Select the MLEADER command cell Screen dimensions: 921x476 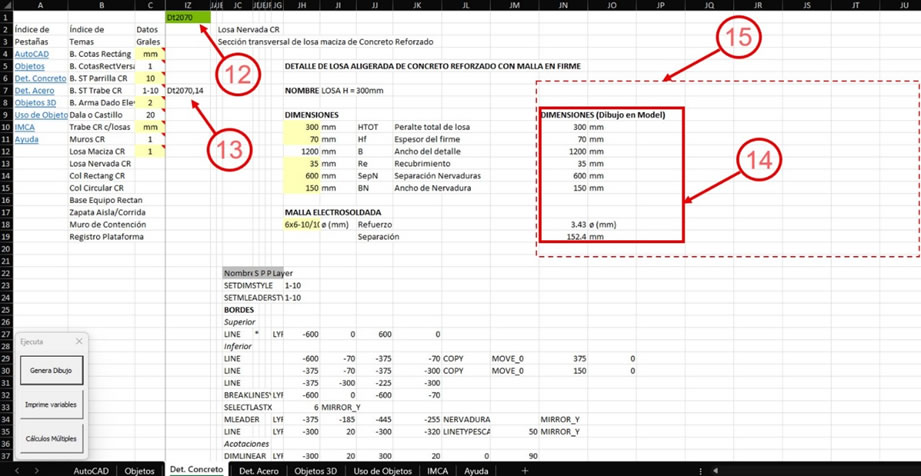(x=240, y=420)
